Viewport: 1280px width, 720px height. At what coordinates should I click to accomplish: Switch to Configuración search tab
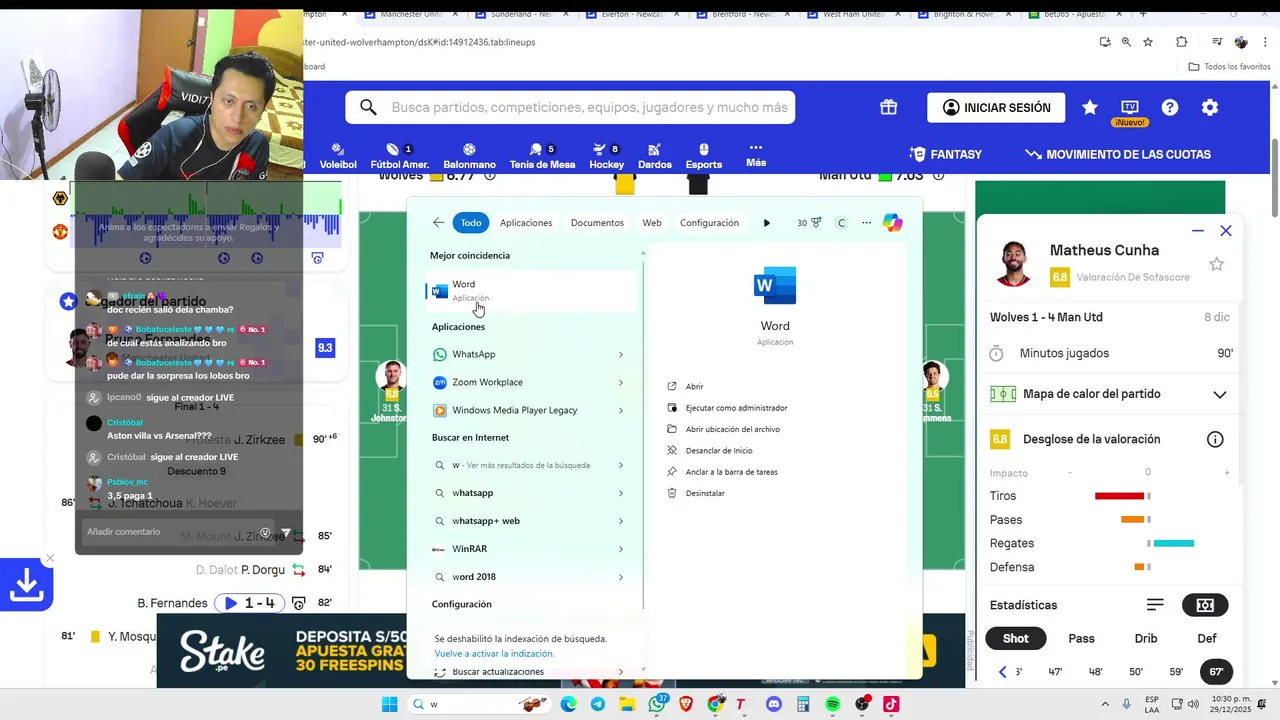pos(709,223)
